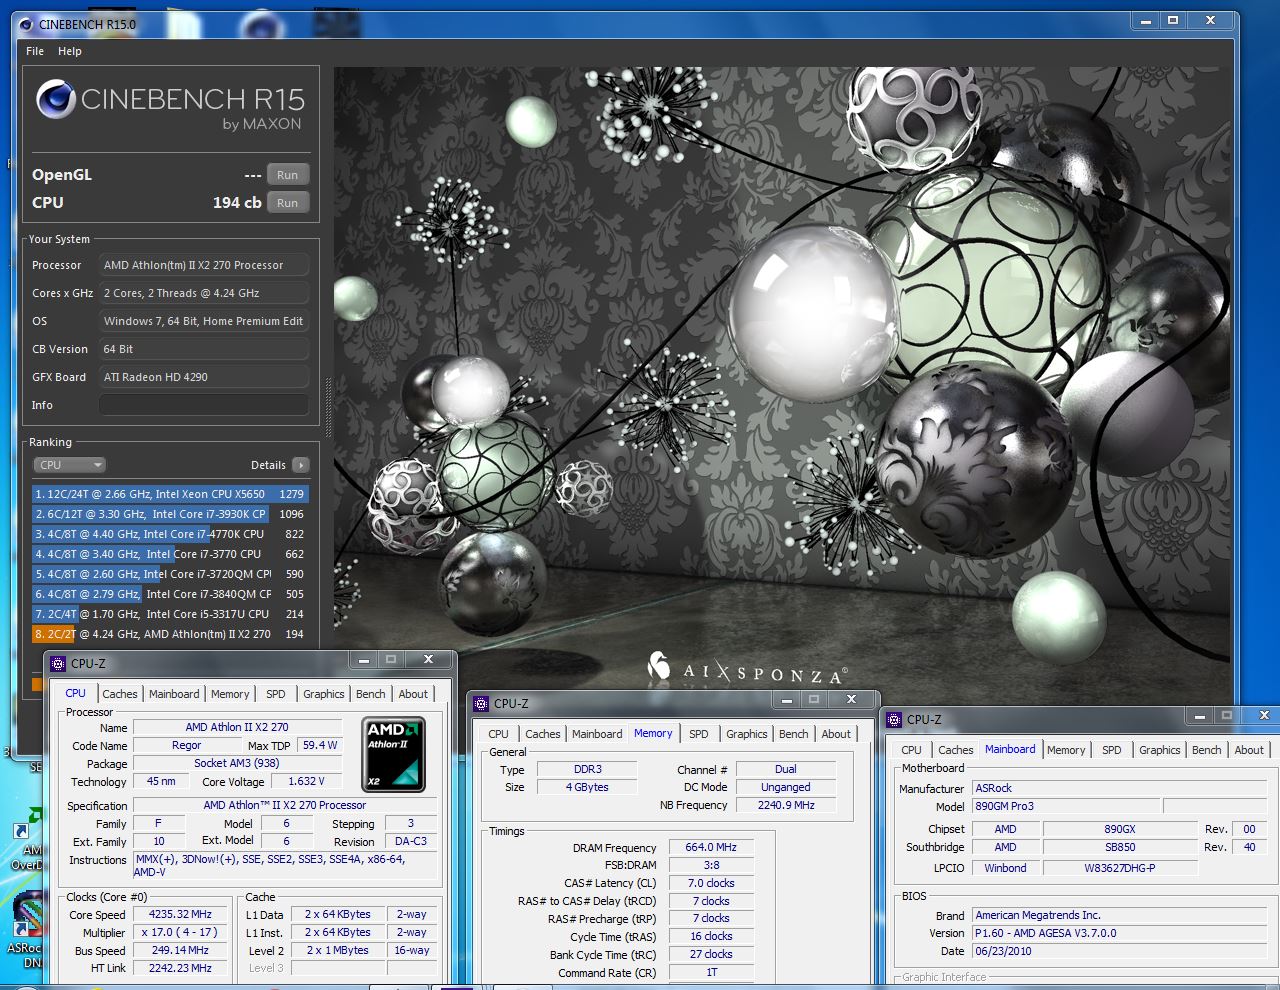This screenshot has width=1280, height=990.
Task: Click the Cinebench title bar icon
Action: click(27, 24)
